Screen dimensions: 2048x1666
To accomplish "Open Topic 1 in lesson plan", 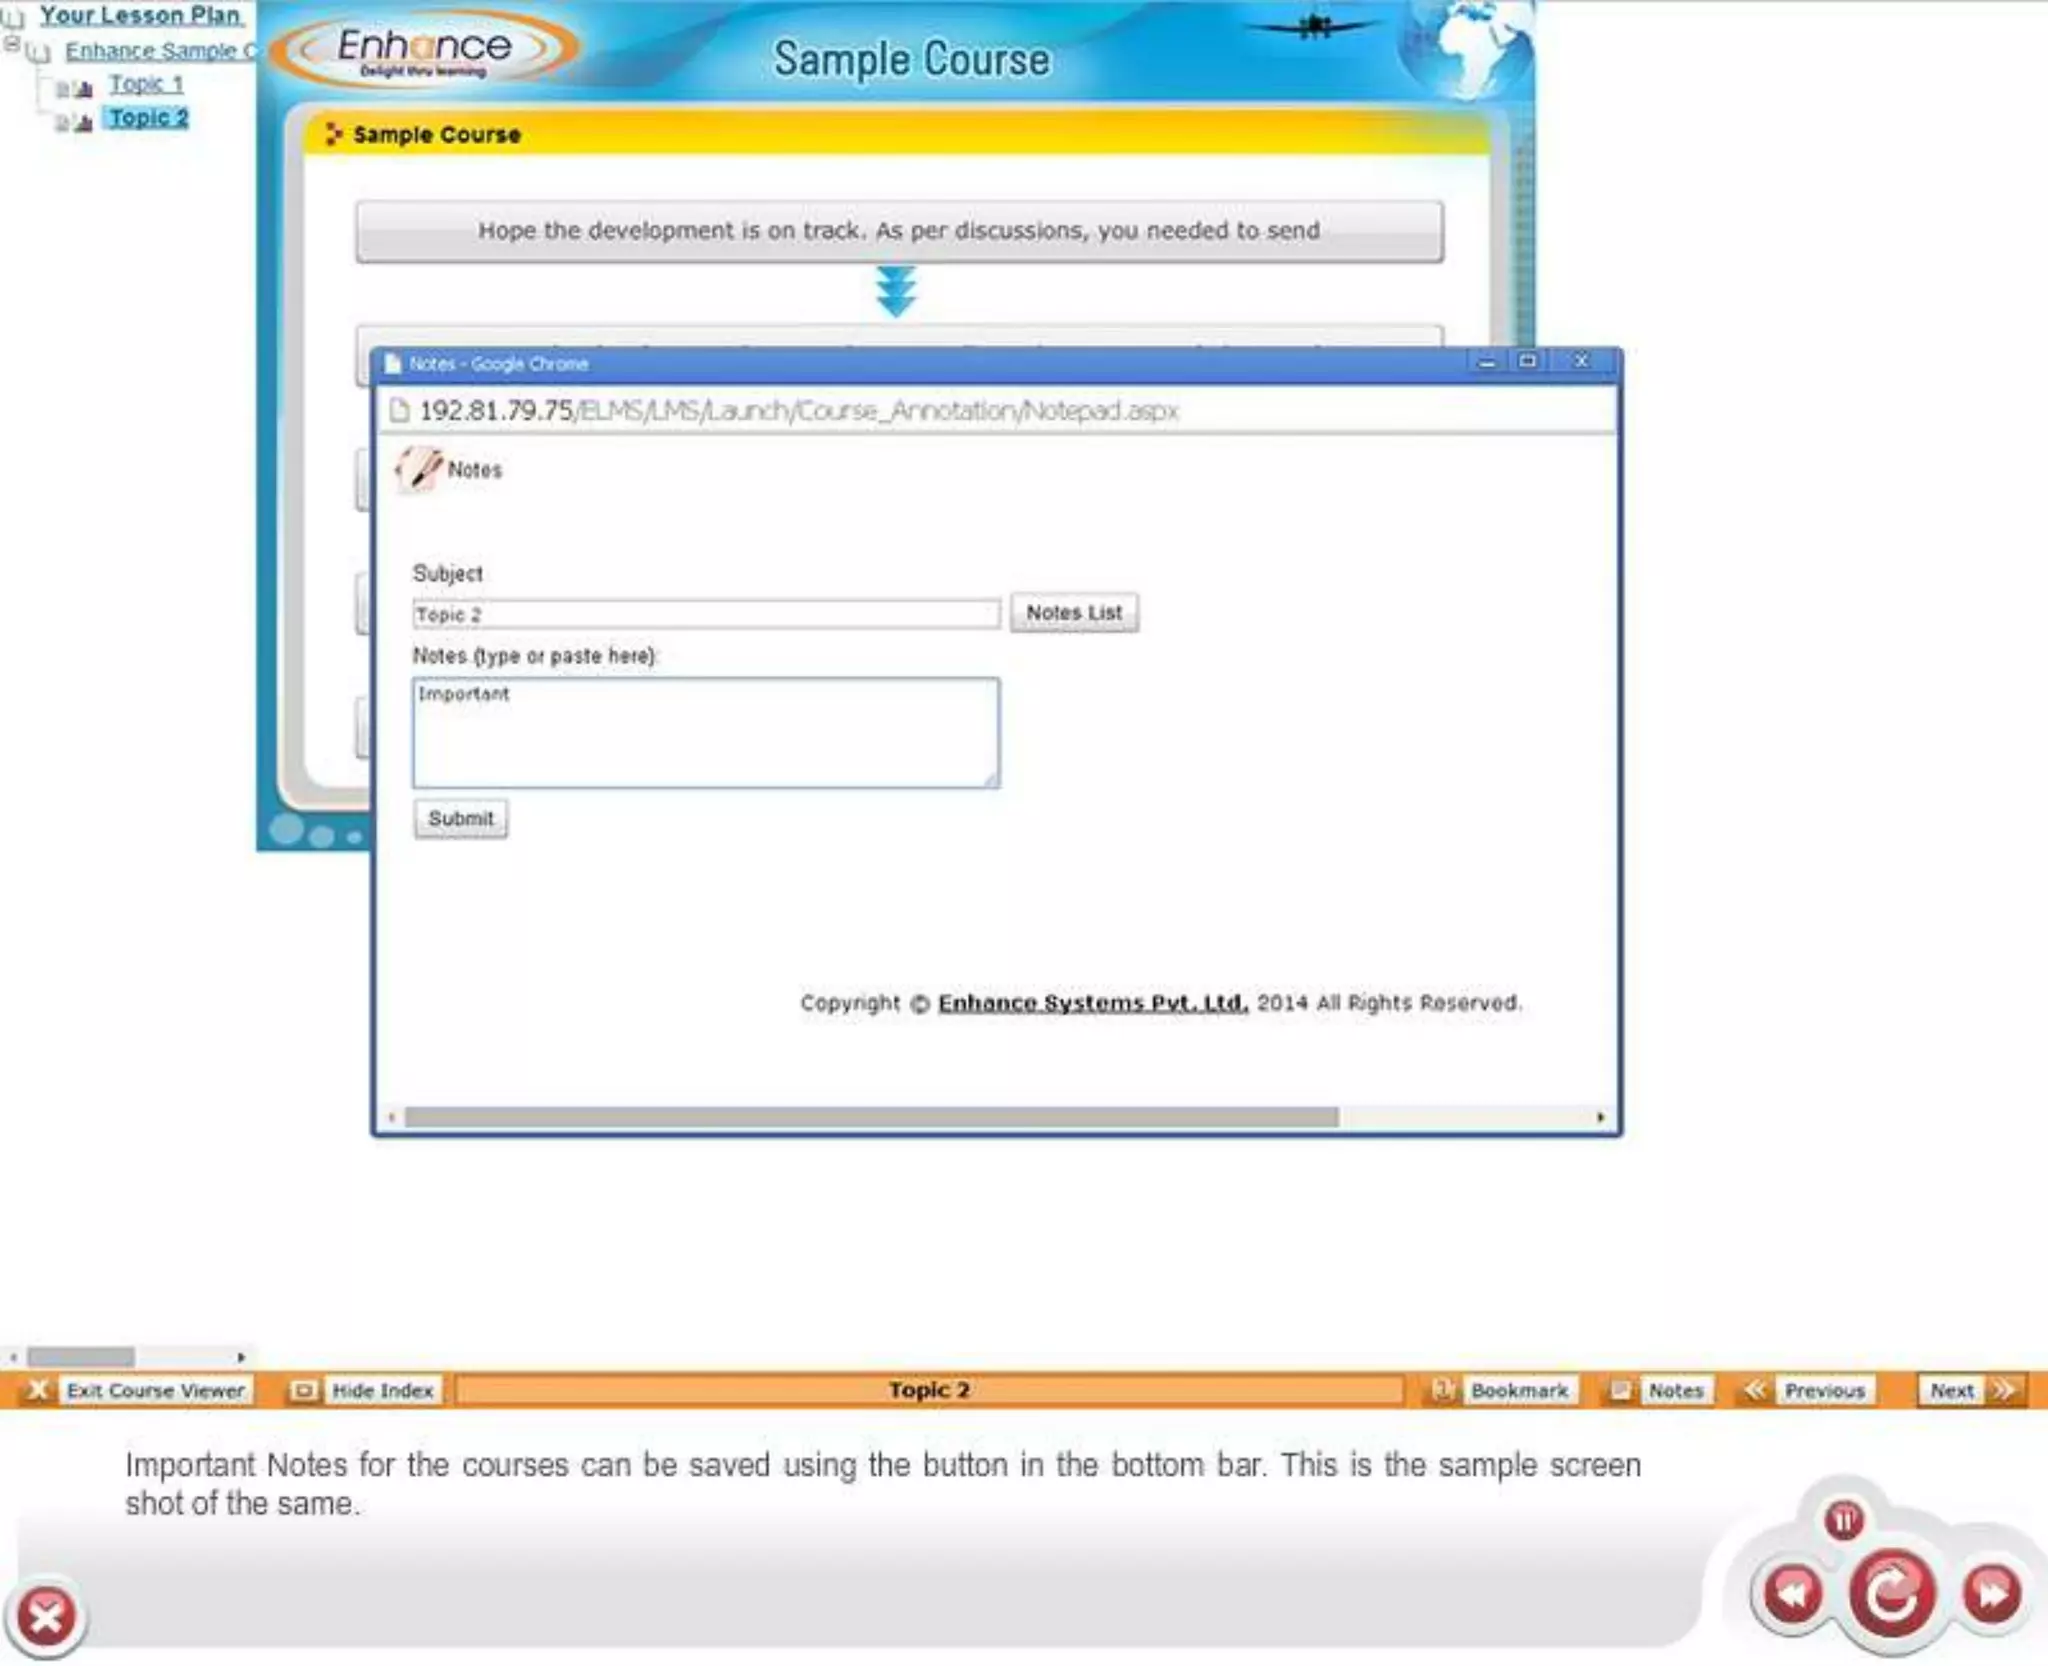I will (x=146, y=84).
